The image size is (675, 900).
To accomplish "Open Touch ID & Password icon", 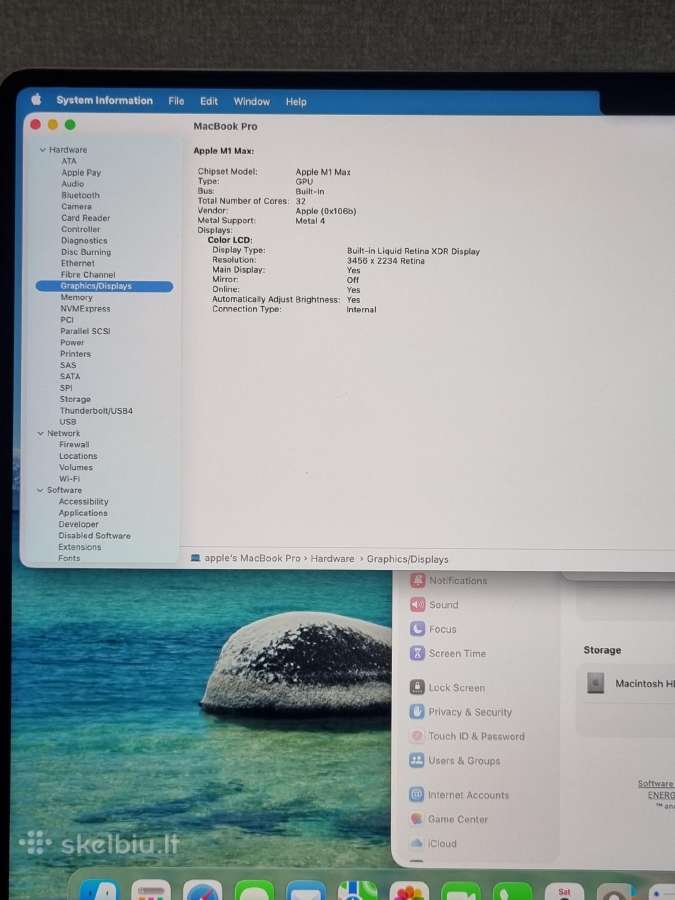I will pos(417,736).
